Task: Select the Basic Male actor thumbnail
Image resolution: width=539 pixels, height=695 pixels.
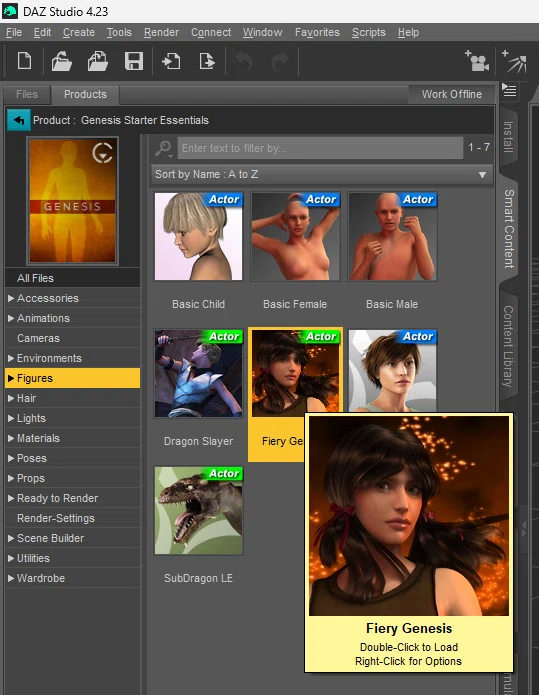Action: [x=392, y=236]
